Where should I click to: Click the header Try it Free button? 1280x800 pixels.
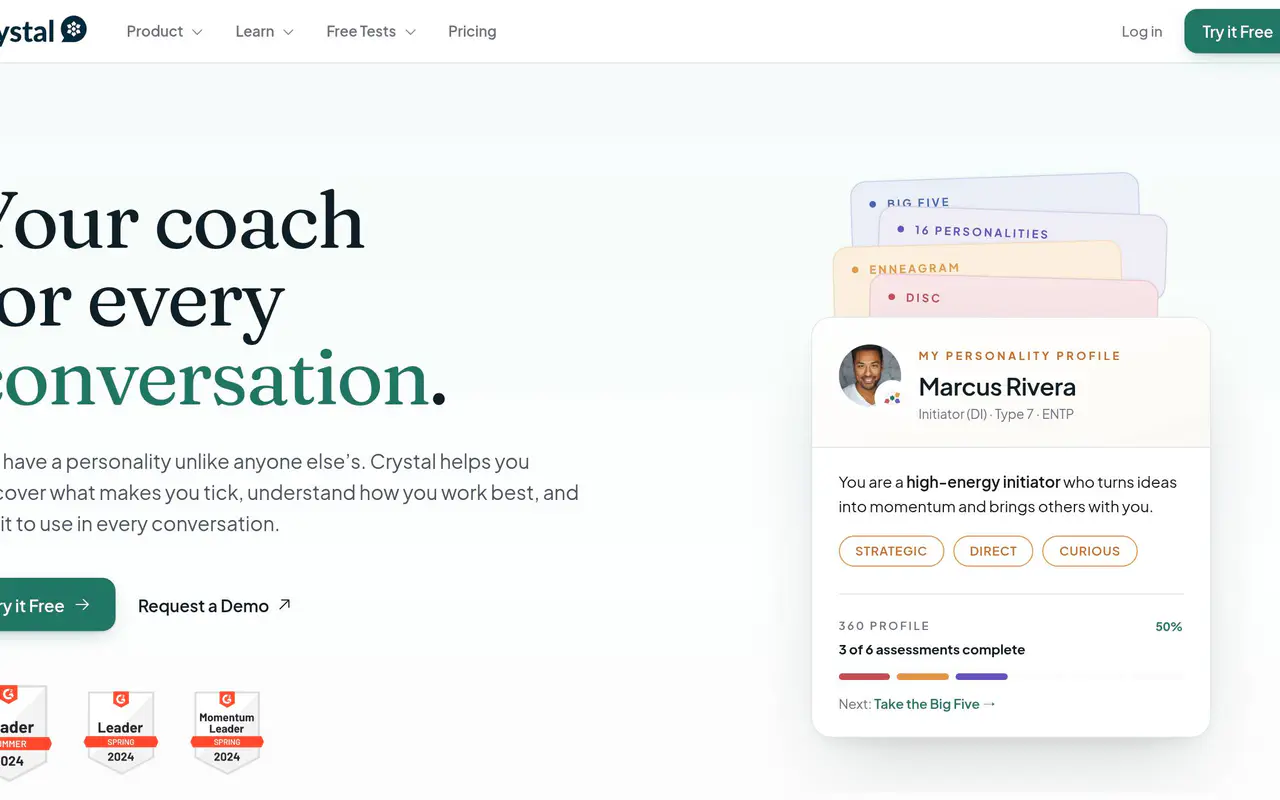[1232, 32]
